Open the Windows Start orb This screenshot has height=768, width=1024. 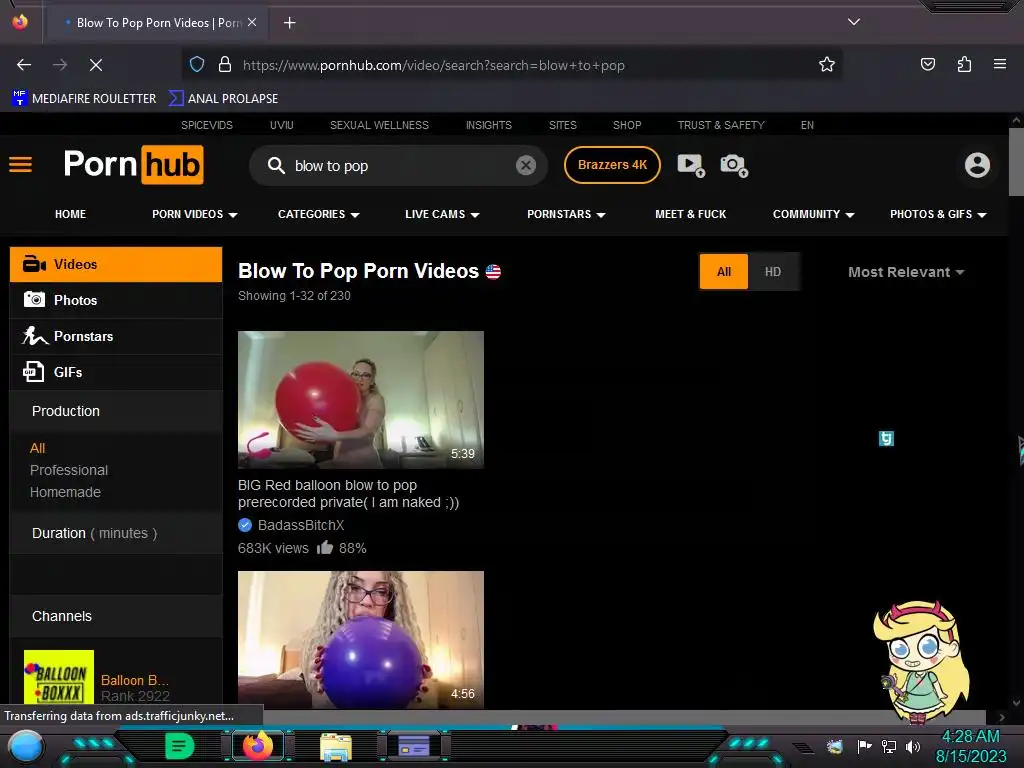pyautogui.click(x=25, y=746)
